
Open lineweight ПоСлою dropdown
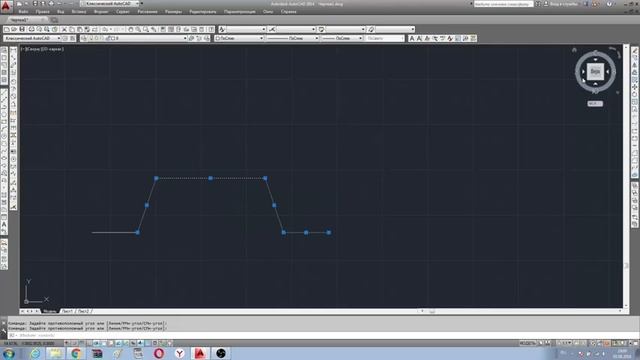pos(342,38)
